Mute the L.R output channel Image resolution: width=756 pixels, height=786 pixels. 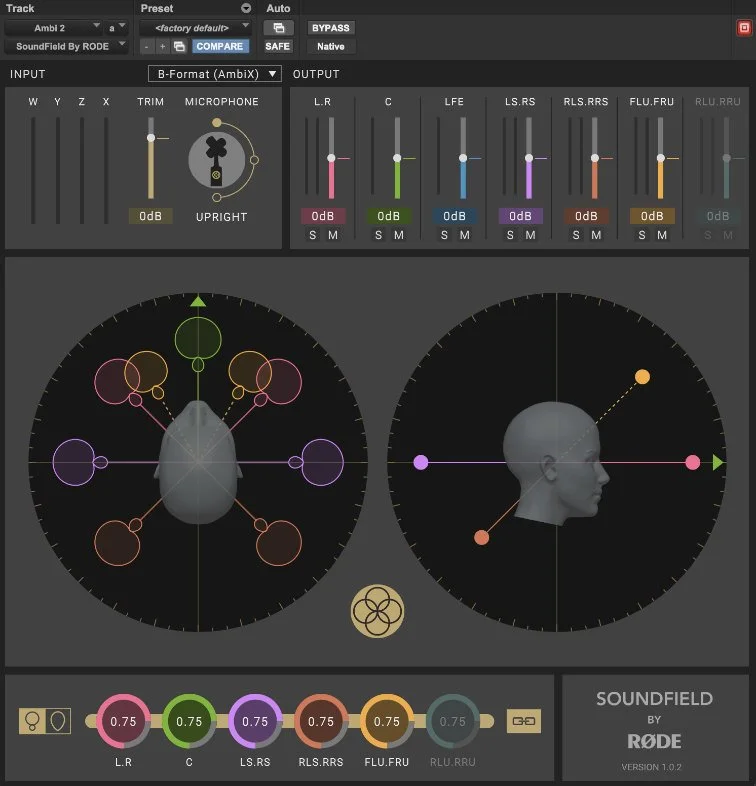tap(333, 235)
